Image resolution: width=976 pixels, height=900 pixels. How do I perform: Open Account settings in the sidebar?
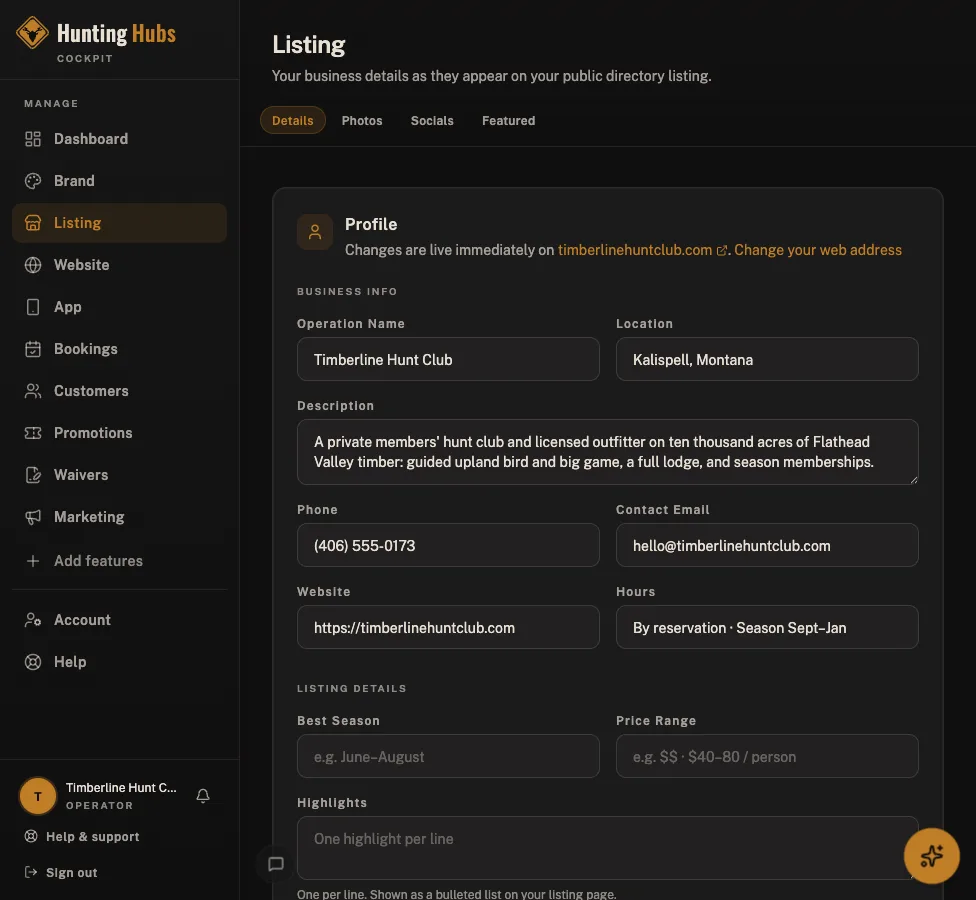point(120,620)
